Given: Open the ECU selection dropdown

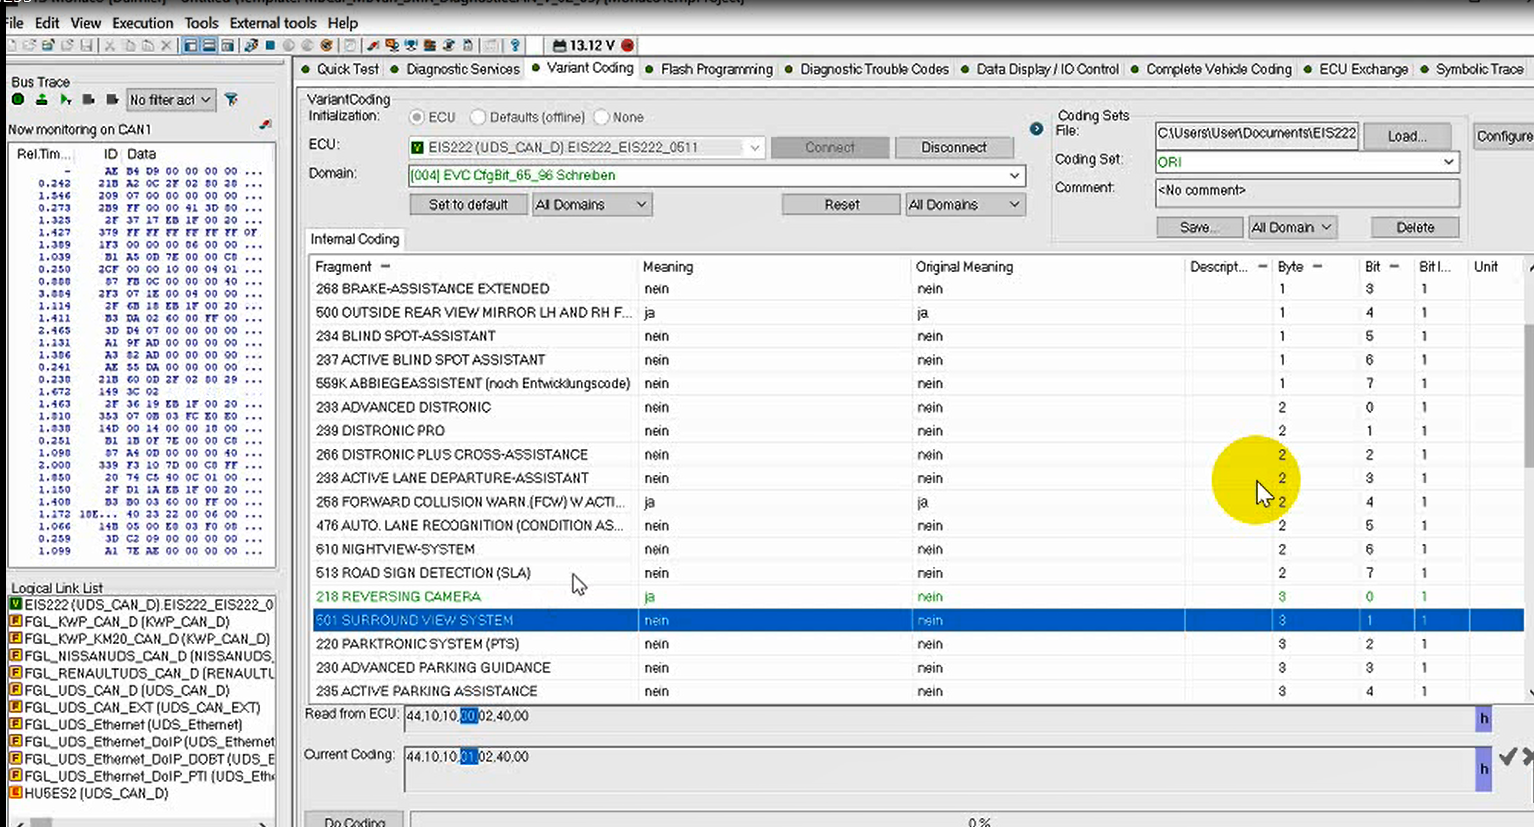Looking at the screenshot, I should coord(754,148).
